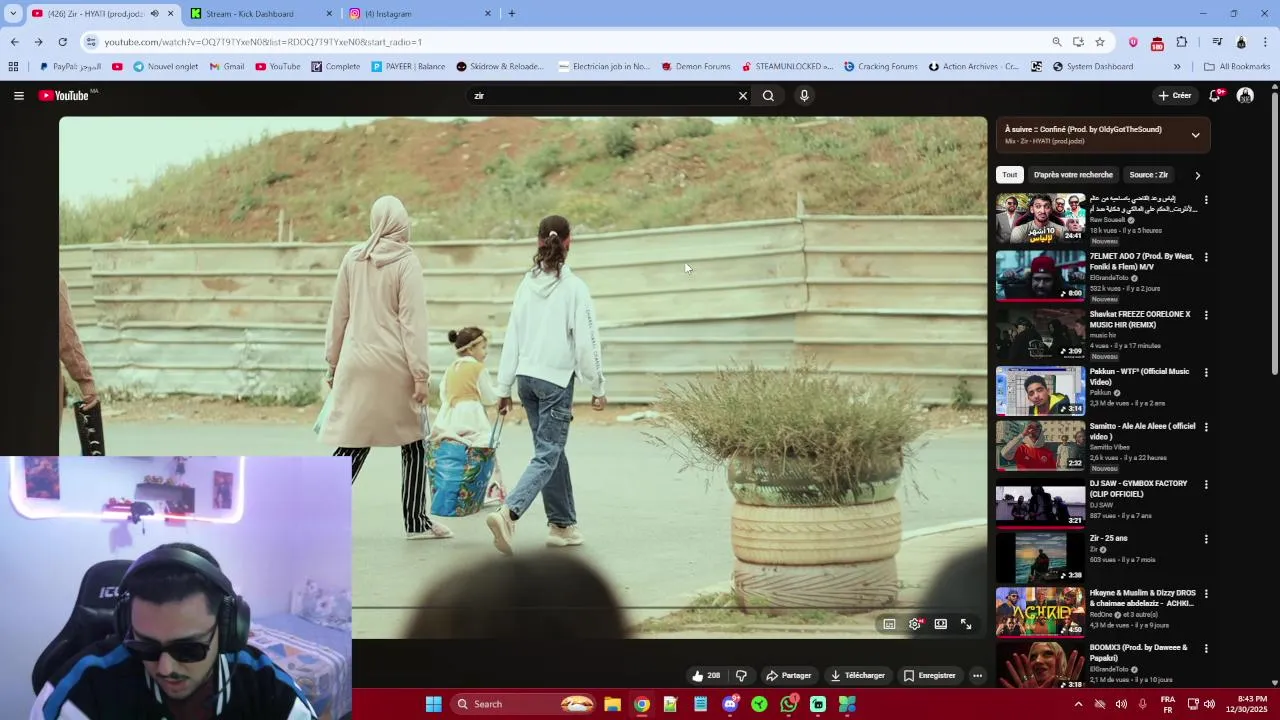1280x720 pixels.
Task: Open options for Samitto - Ale Ale video
Action: tap(1206, 427)
